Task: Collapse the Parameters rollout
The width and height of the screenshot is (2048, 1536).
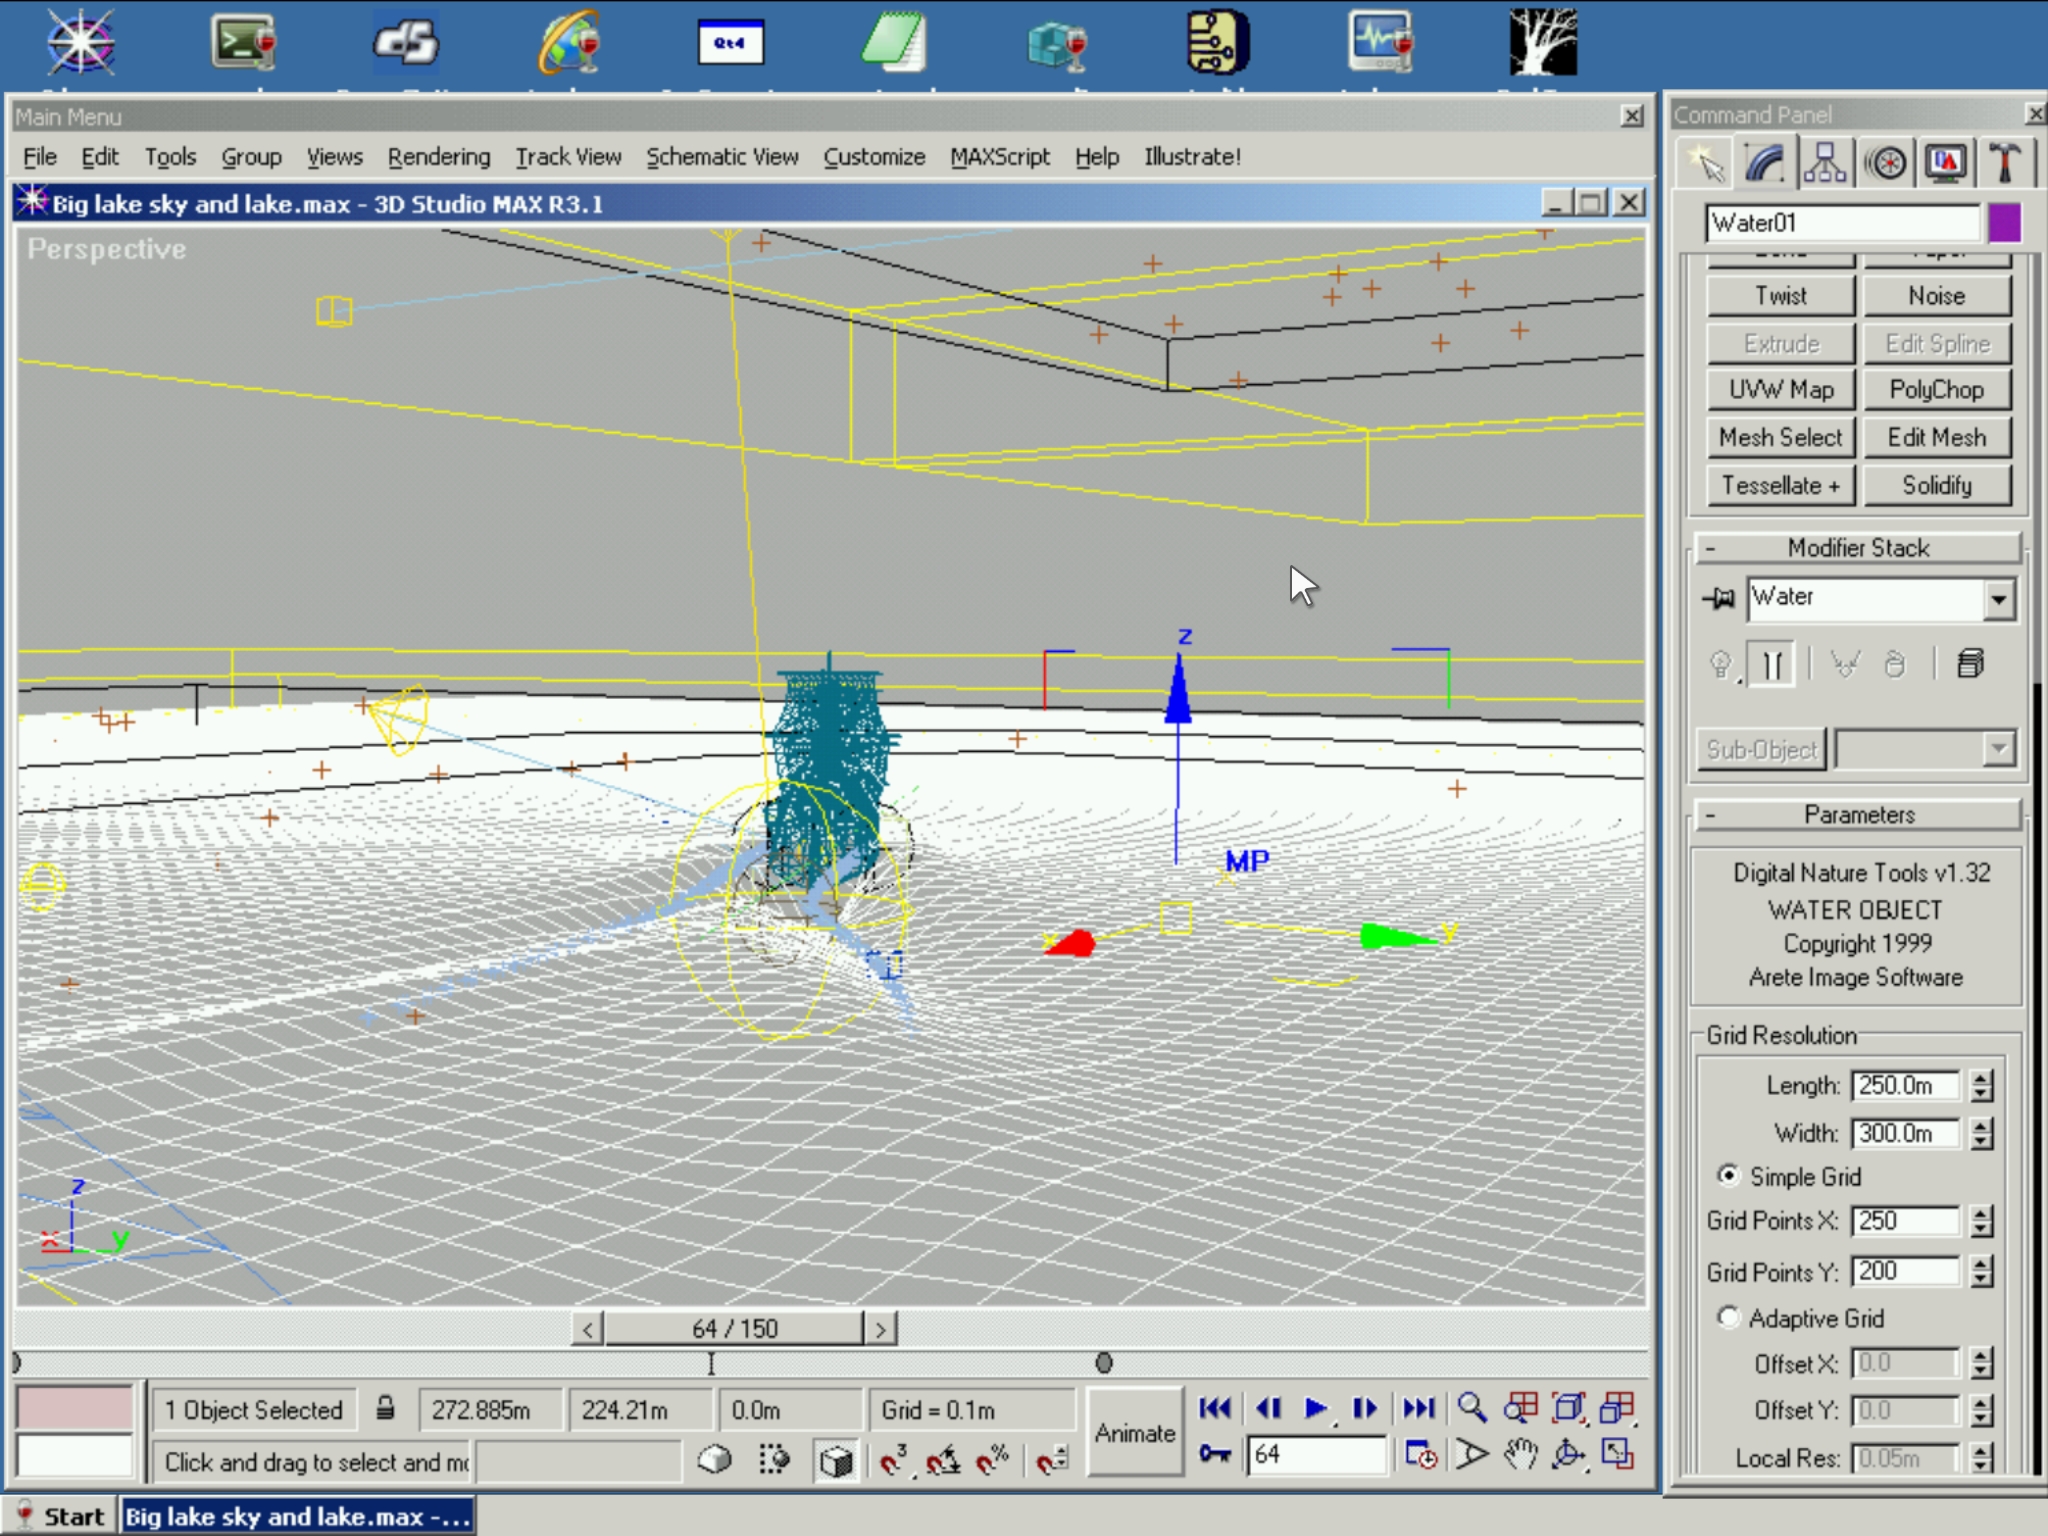Action: pyautogui.click(x=1857, y=815)
